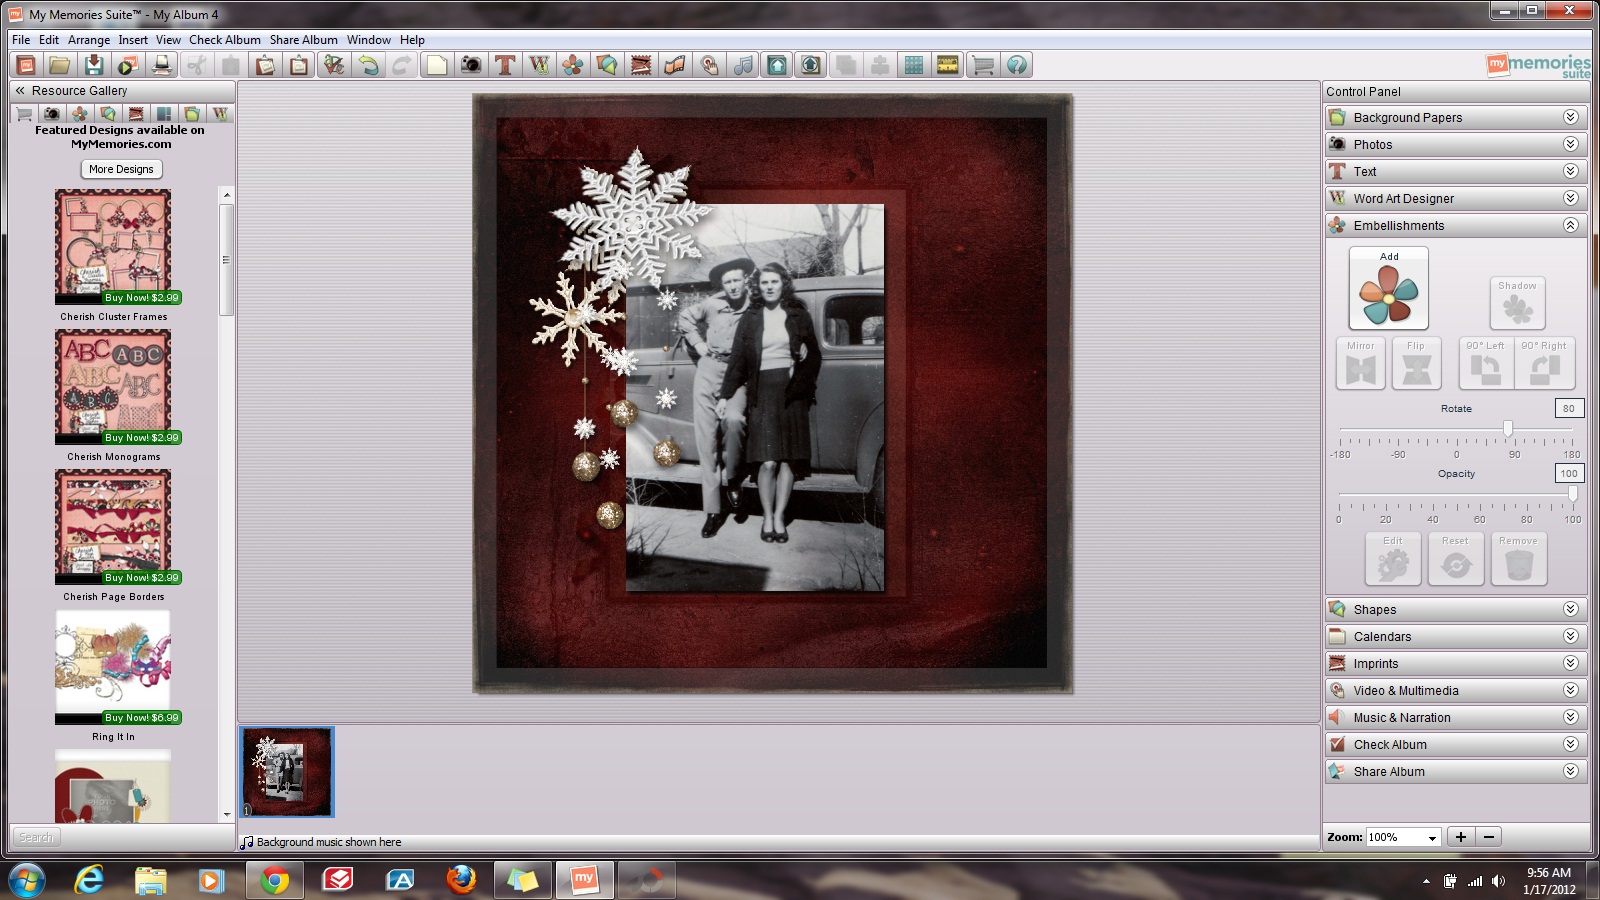Click the Add embellishment flower button
This screenshot has height=900, width=1600.
point(1388,289)
